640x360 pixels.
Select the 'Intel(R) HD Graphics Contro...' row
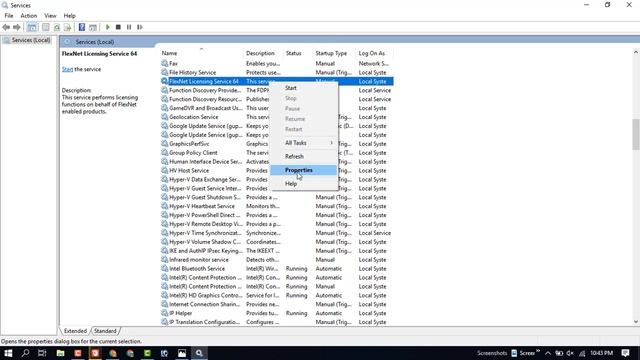click(276, 296)
